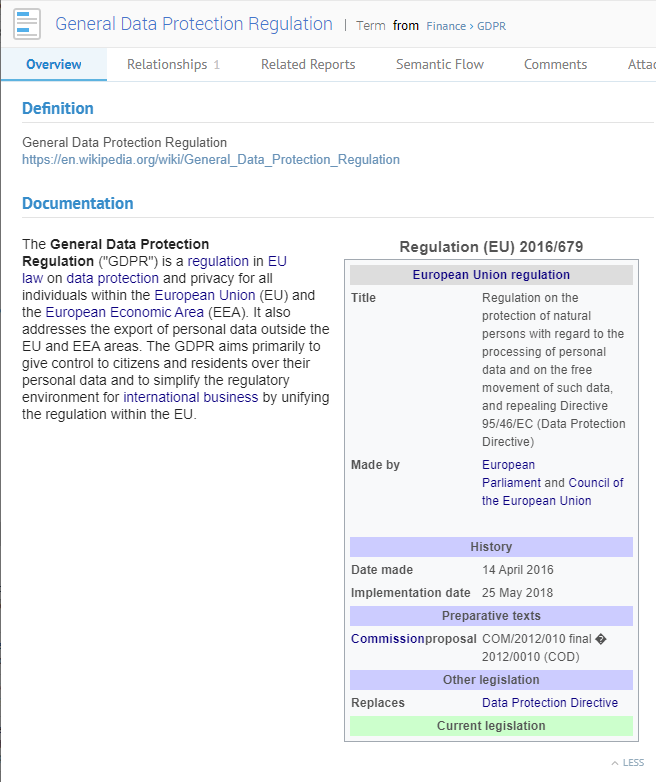Click the 'international business' link
Viewport: 656px width, 782px height.
(x=190, y=397)
